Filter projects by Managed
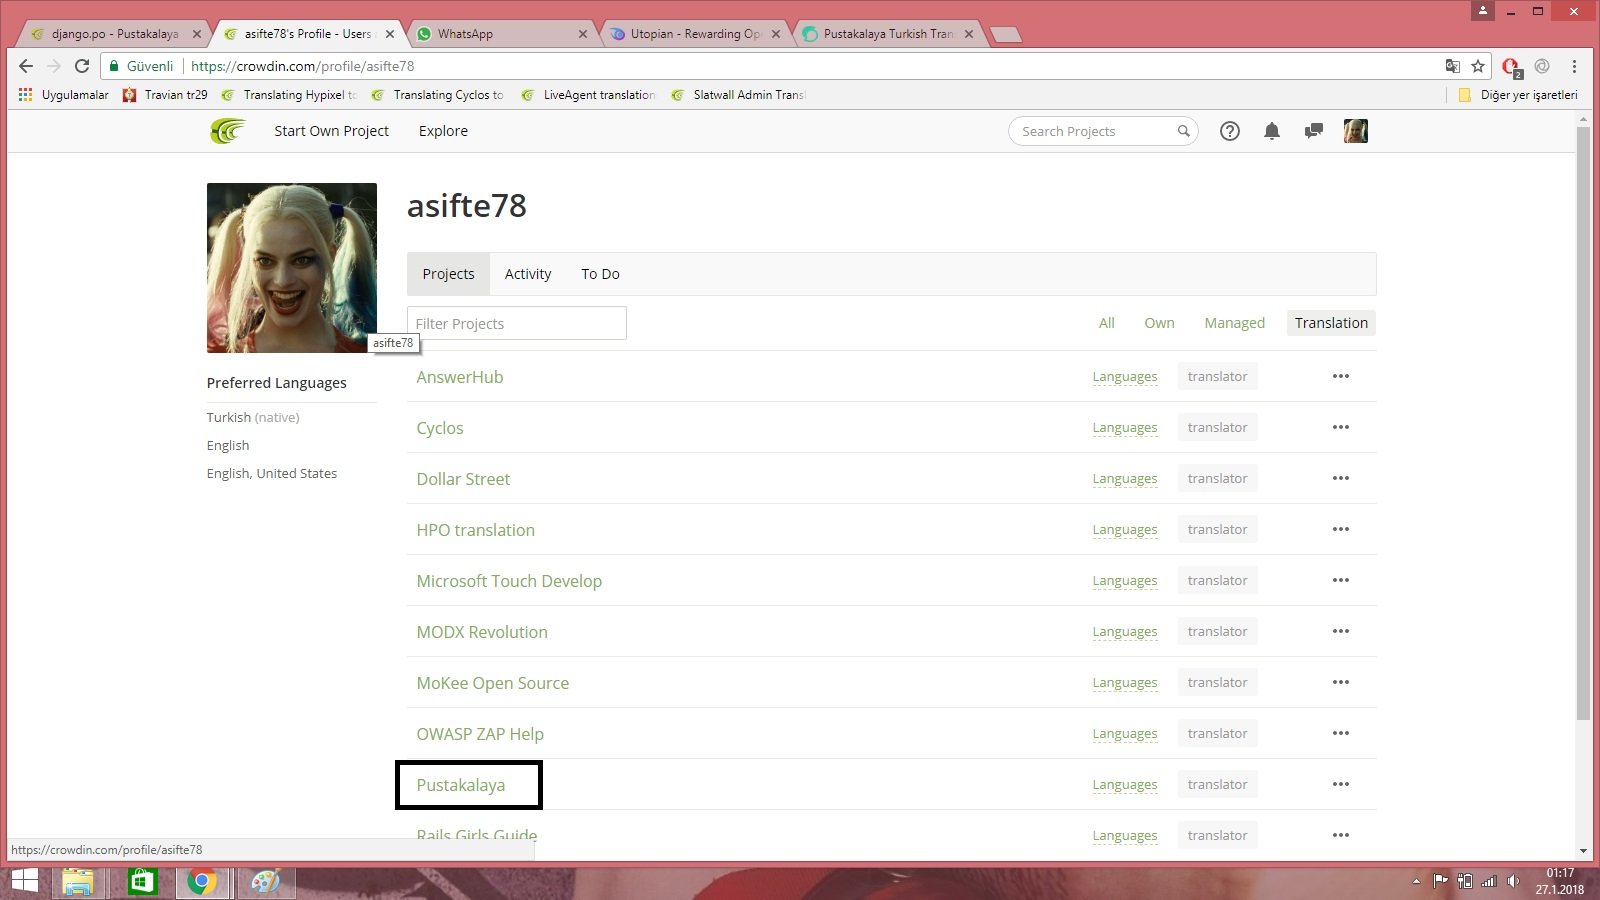The image size is (1600, 900). pos(1234,323)
